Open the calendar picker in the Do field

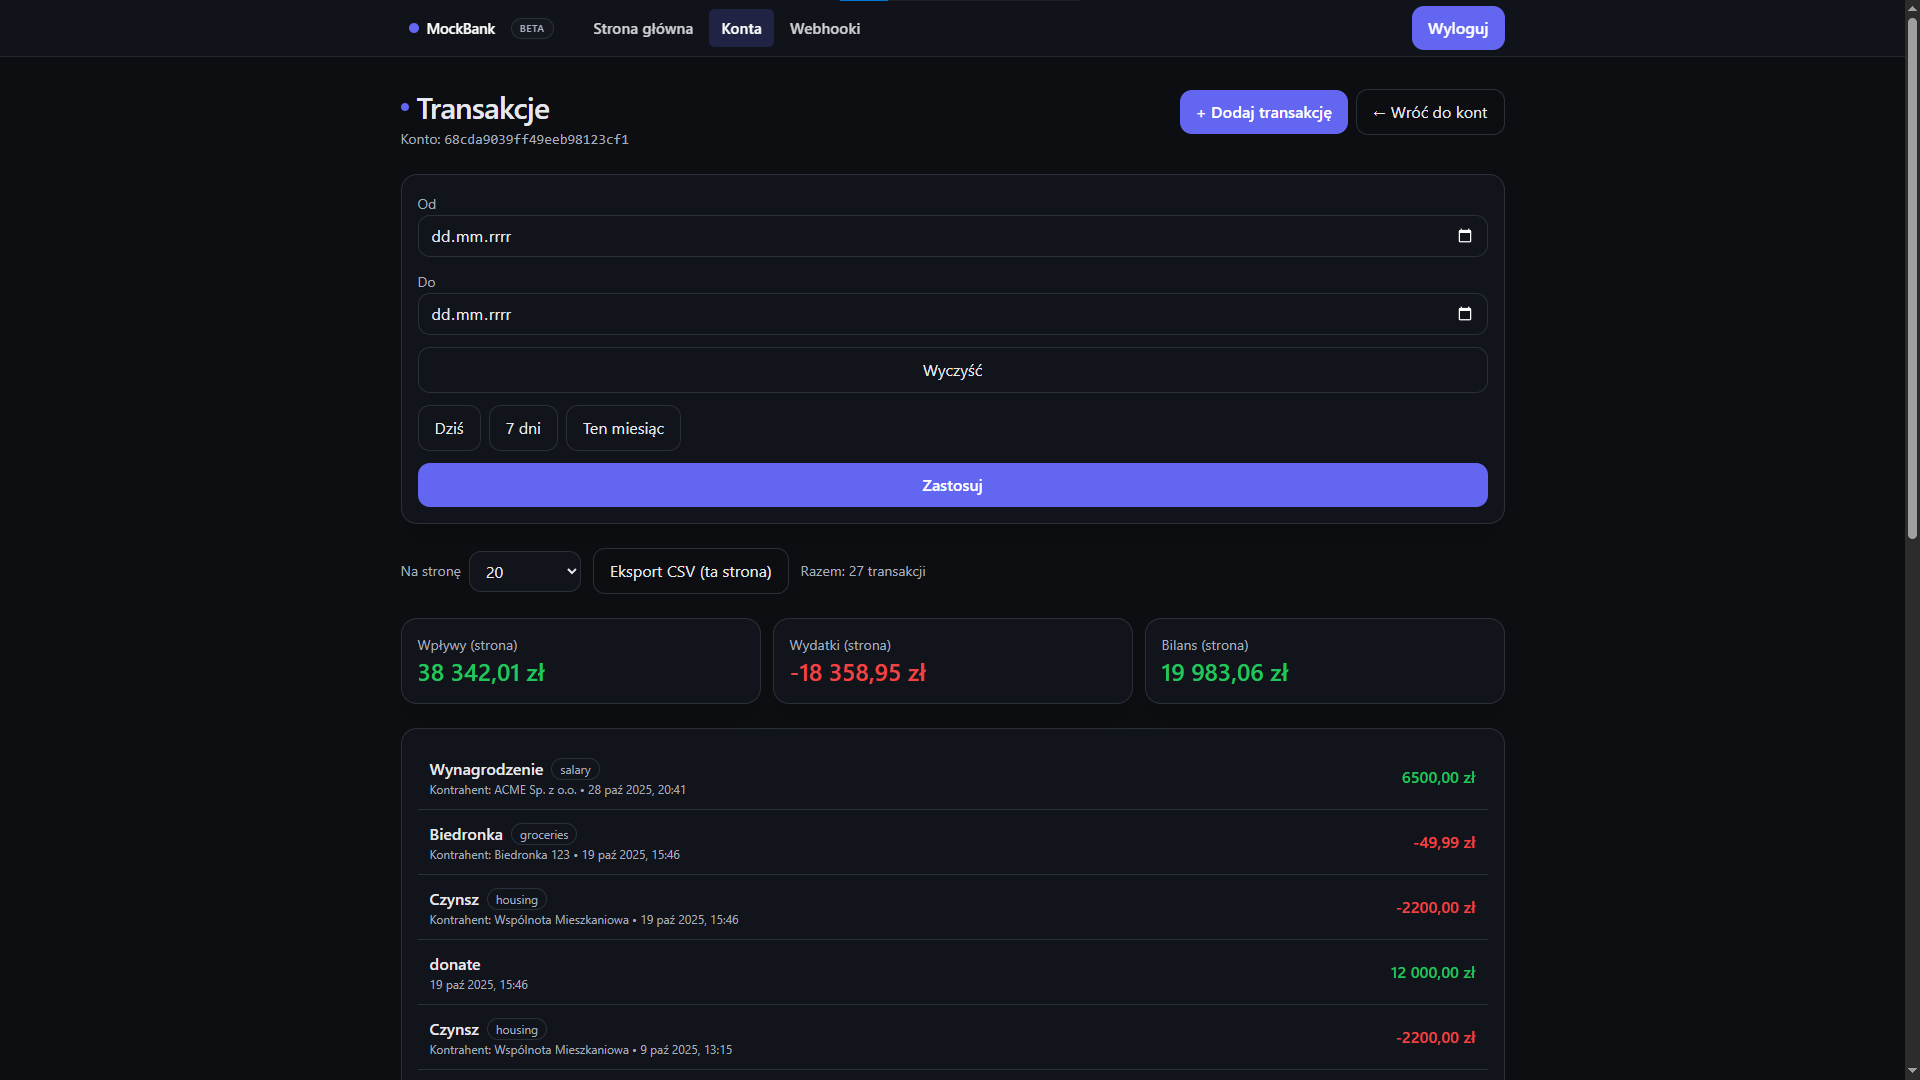(1464, 314)
